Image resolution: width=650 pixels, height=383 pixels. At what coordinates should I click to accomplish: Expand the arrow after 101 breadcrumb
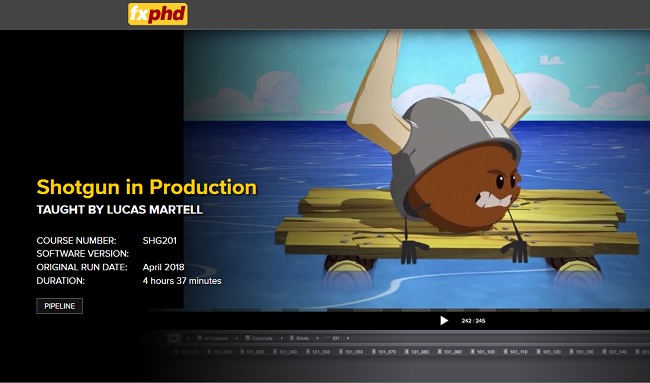tap(348, 338)
